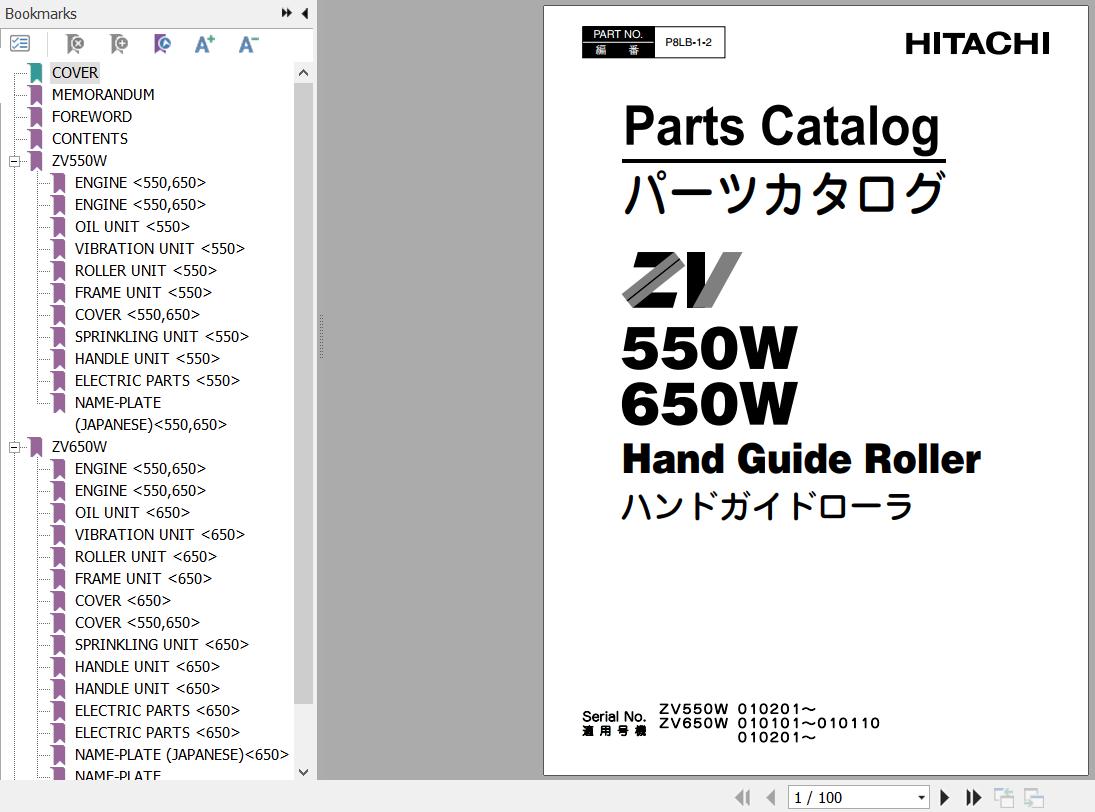Image resolution: width=1095 pixels, height=812 pixels.
Task: Collapse the ZV650W bookmark group
Action: [14, 447]
